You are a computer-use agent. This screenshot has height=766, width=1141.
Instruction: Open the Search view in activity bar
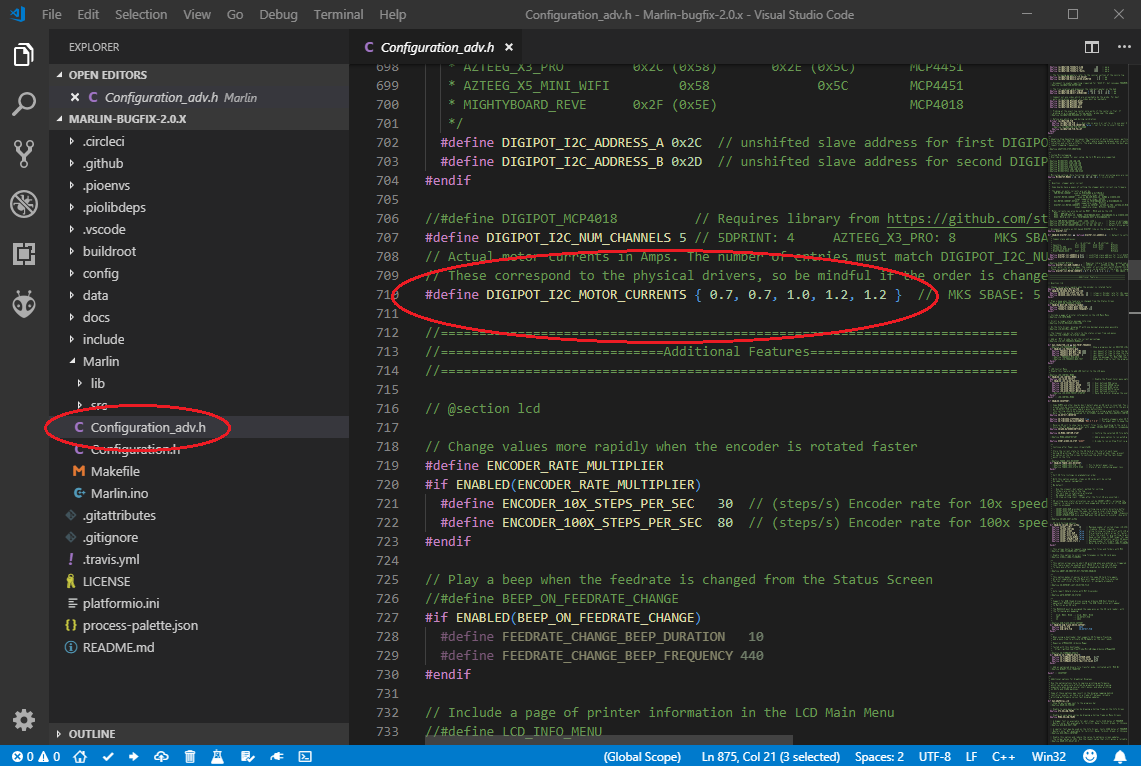23,104
